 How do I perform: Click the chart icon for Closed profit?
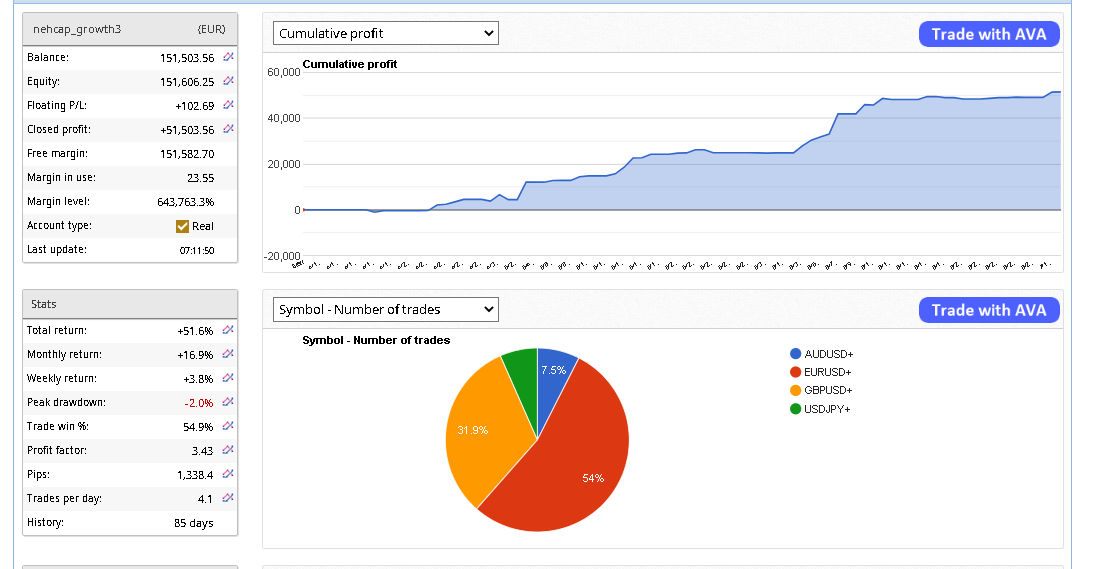pyautogui.click(x=228, y=129)
